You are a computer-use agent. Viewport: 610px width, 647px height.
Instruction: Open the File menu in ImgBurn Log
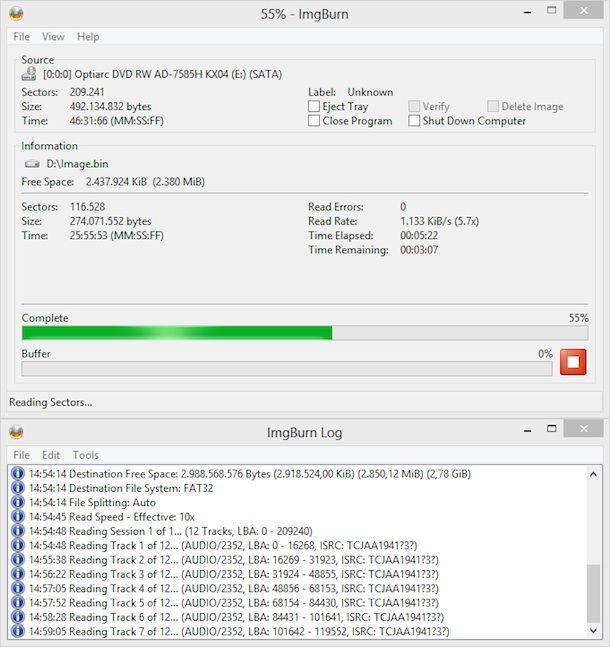(x=21, y=455)
